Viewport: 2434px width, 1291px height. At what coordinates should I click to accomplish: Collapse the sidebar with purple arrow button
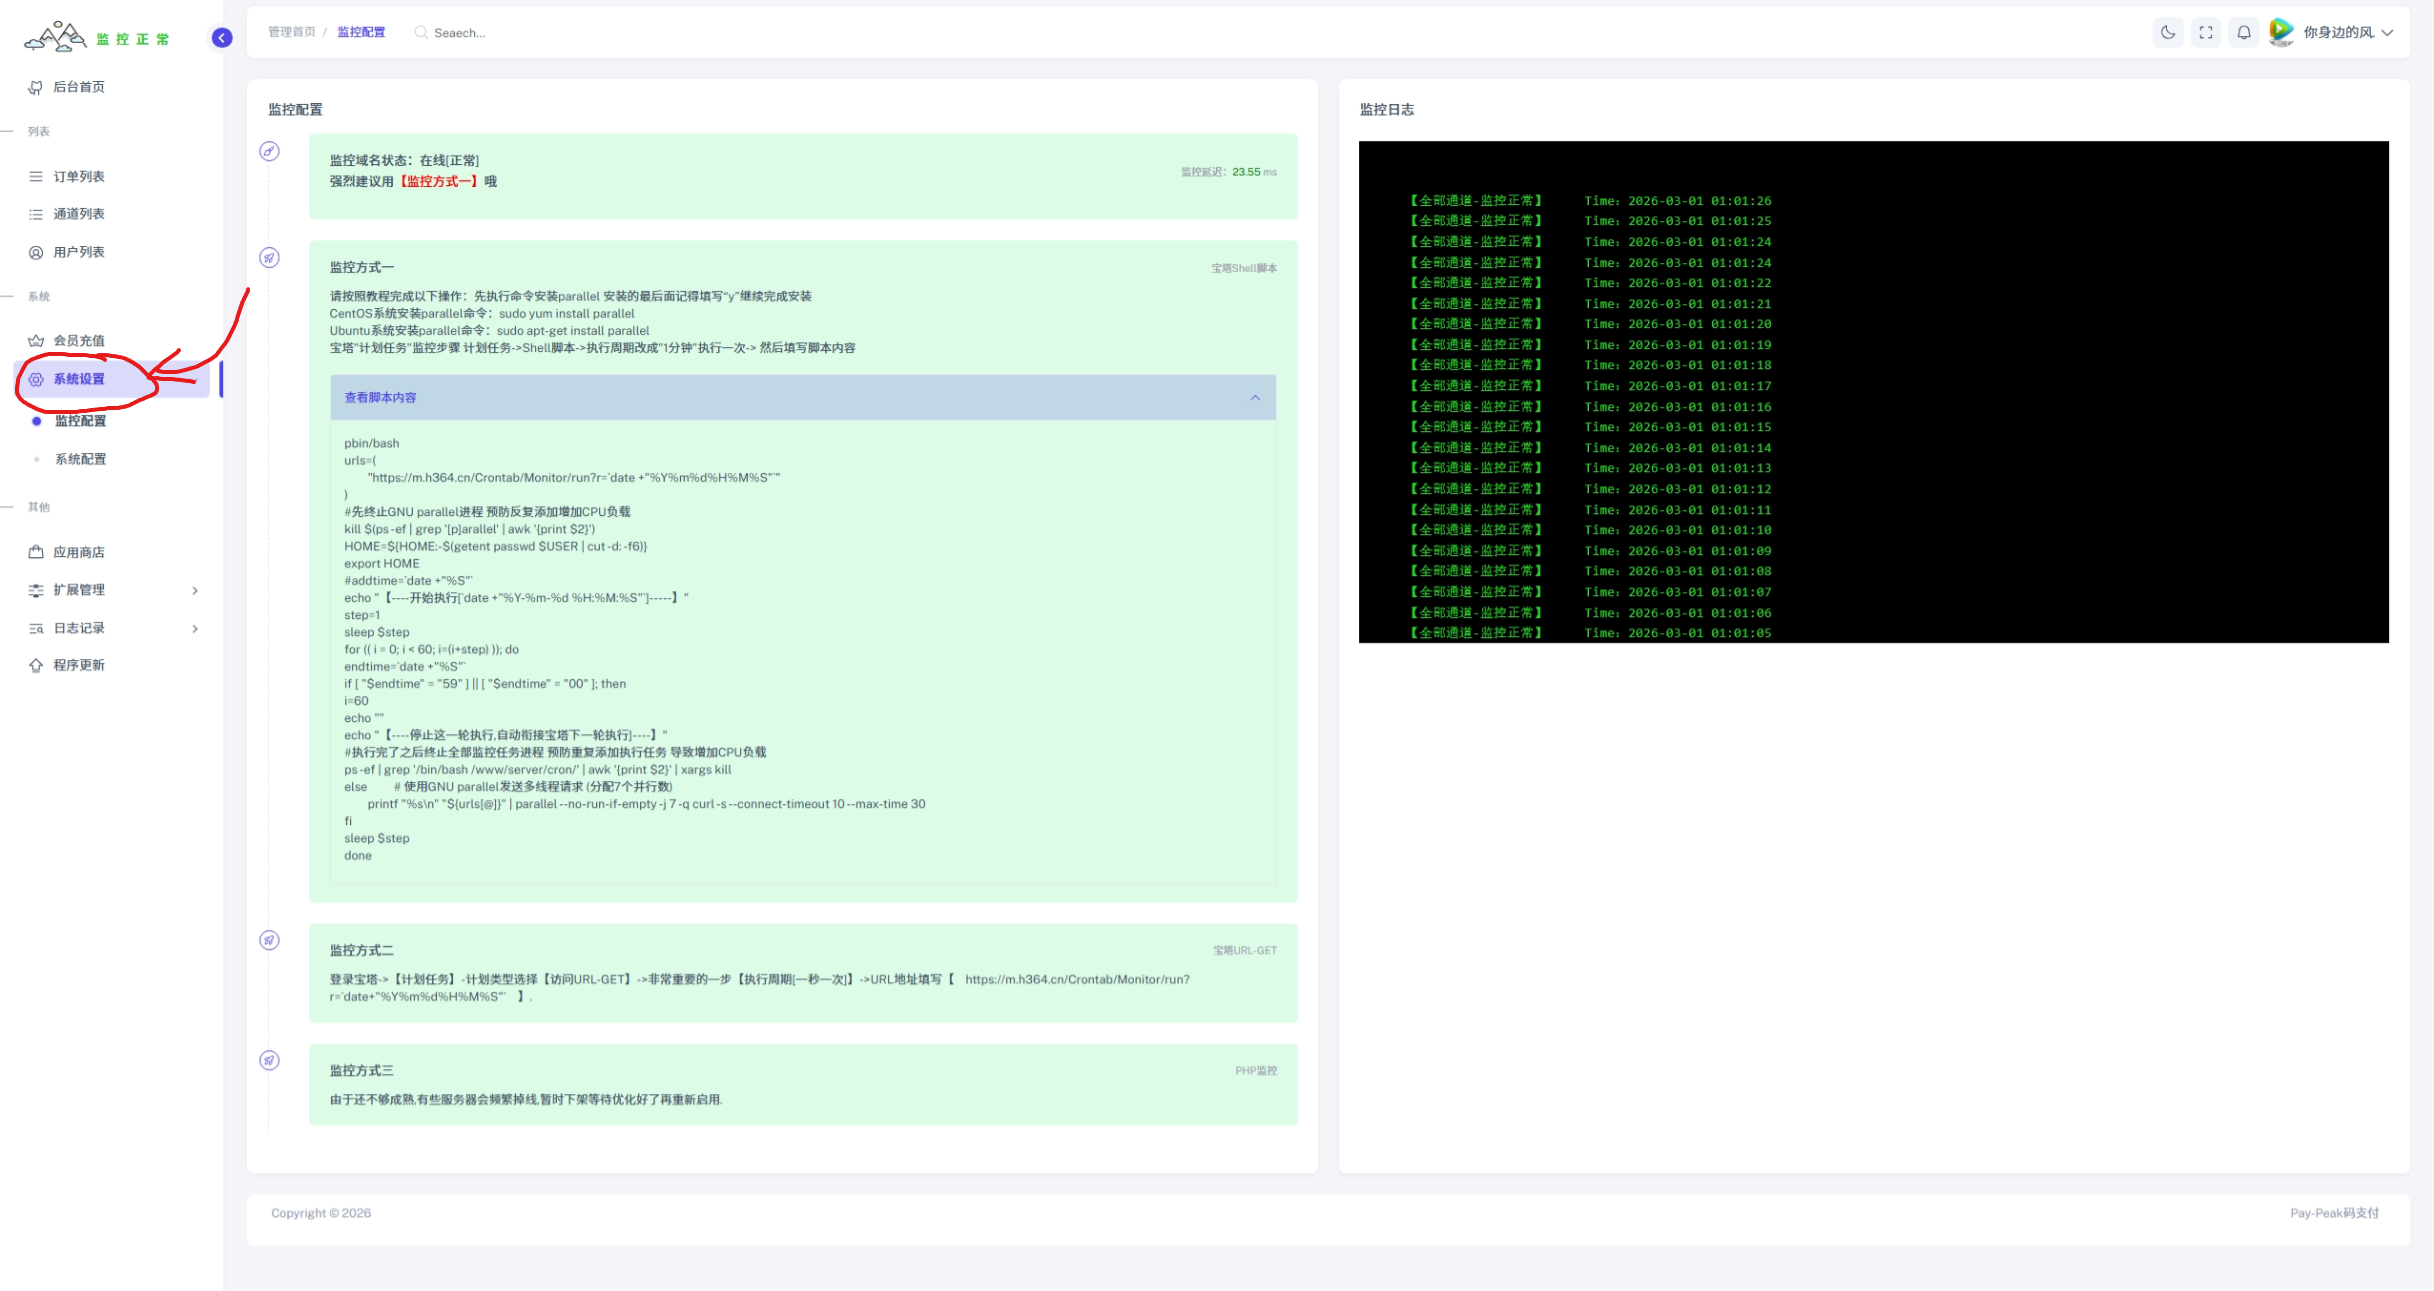[x=222, y=38]
